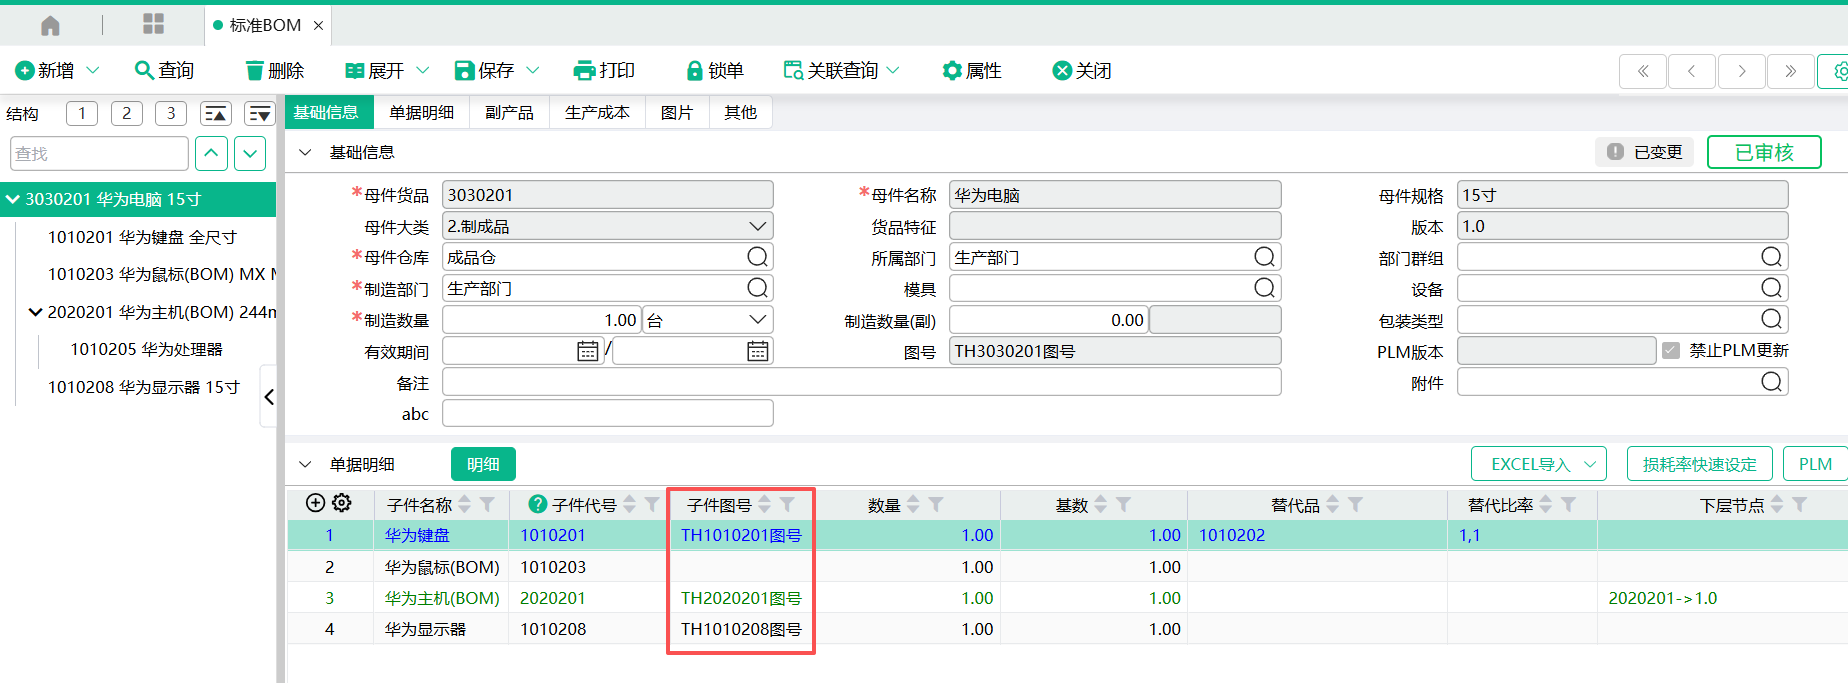The image size is (1848, 683).
Task: Click the 备注 input field
Action: [x=860, y=382]
